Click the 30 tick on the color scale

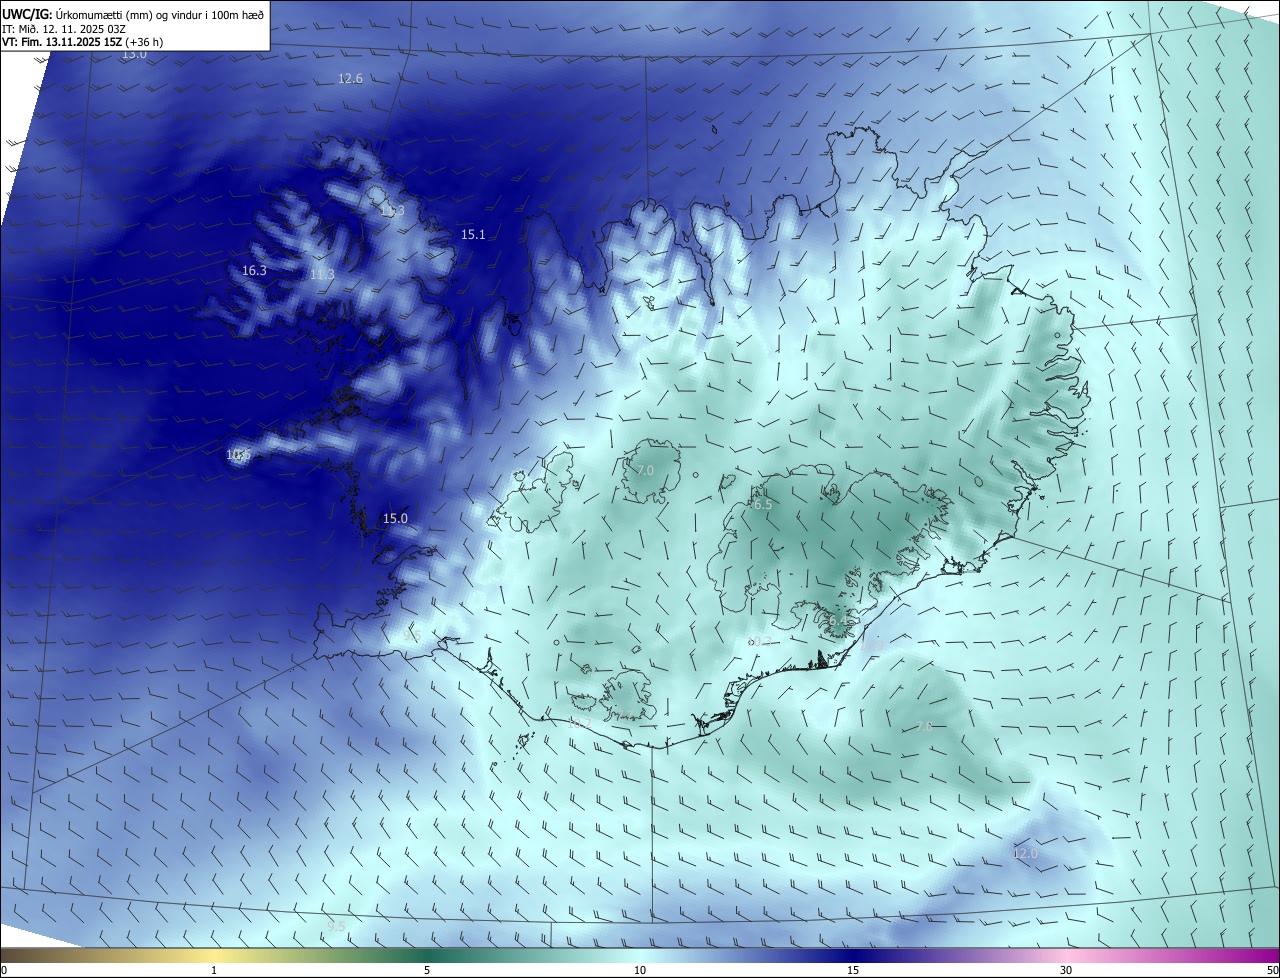click(1066, 970)
